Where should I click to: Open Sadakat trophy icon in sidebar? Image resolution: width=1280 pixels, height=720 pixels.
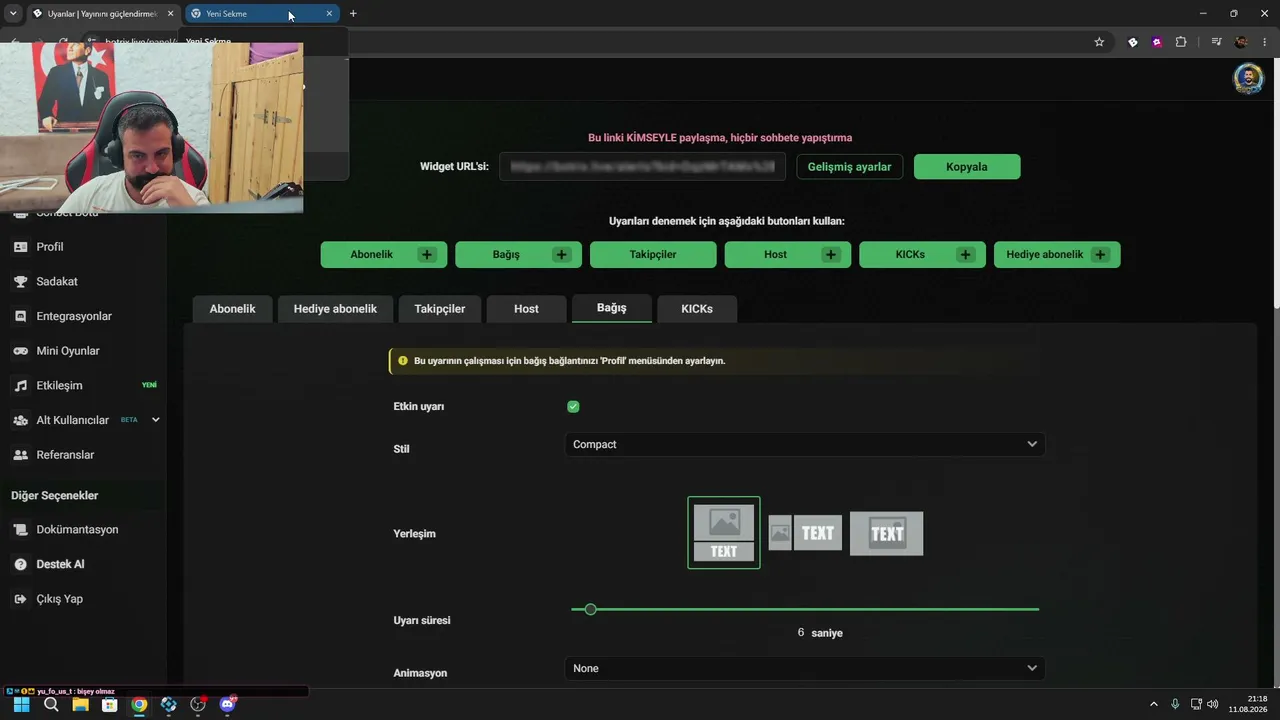pos(20,282)
